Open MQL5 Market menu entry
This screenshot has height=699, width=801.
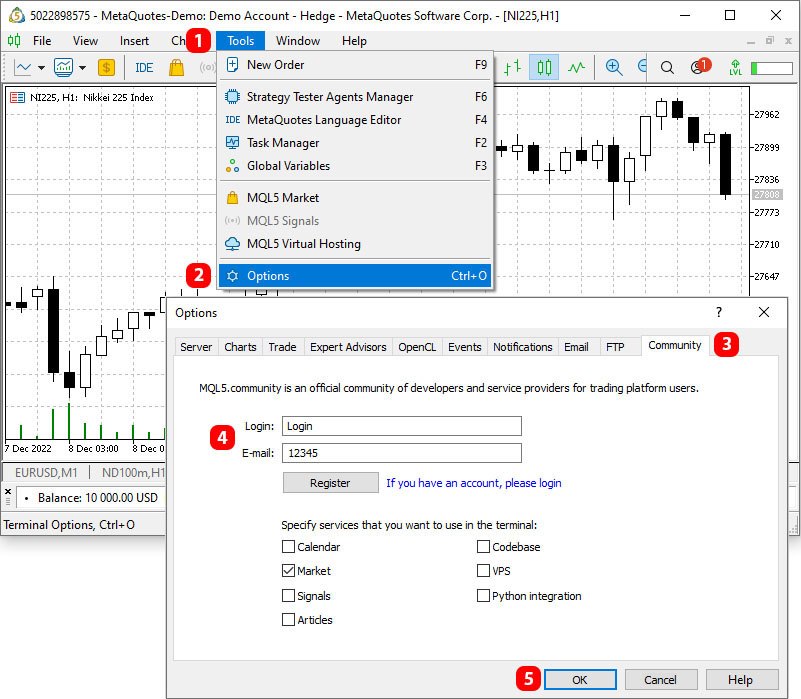point(356,198)
